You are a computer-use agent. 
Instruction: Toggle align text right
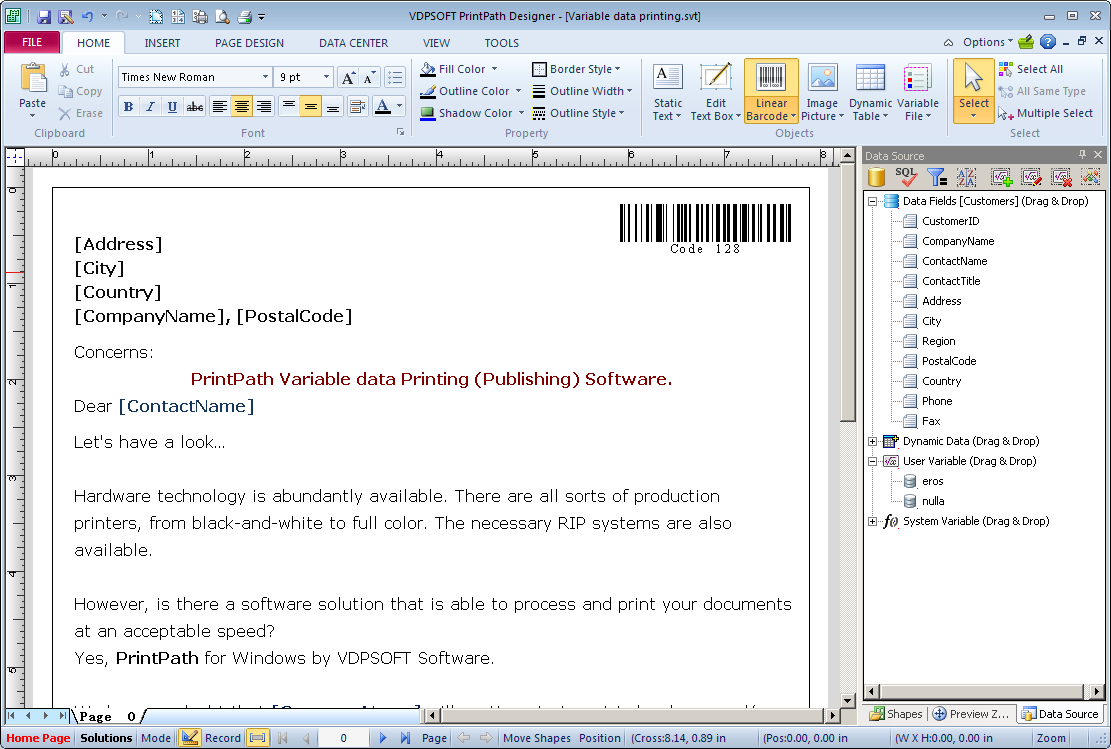[264, 106]
